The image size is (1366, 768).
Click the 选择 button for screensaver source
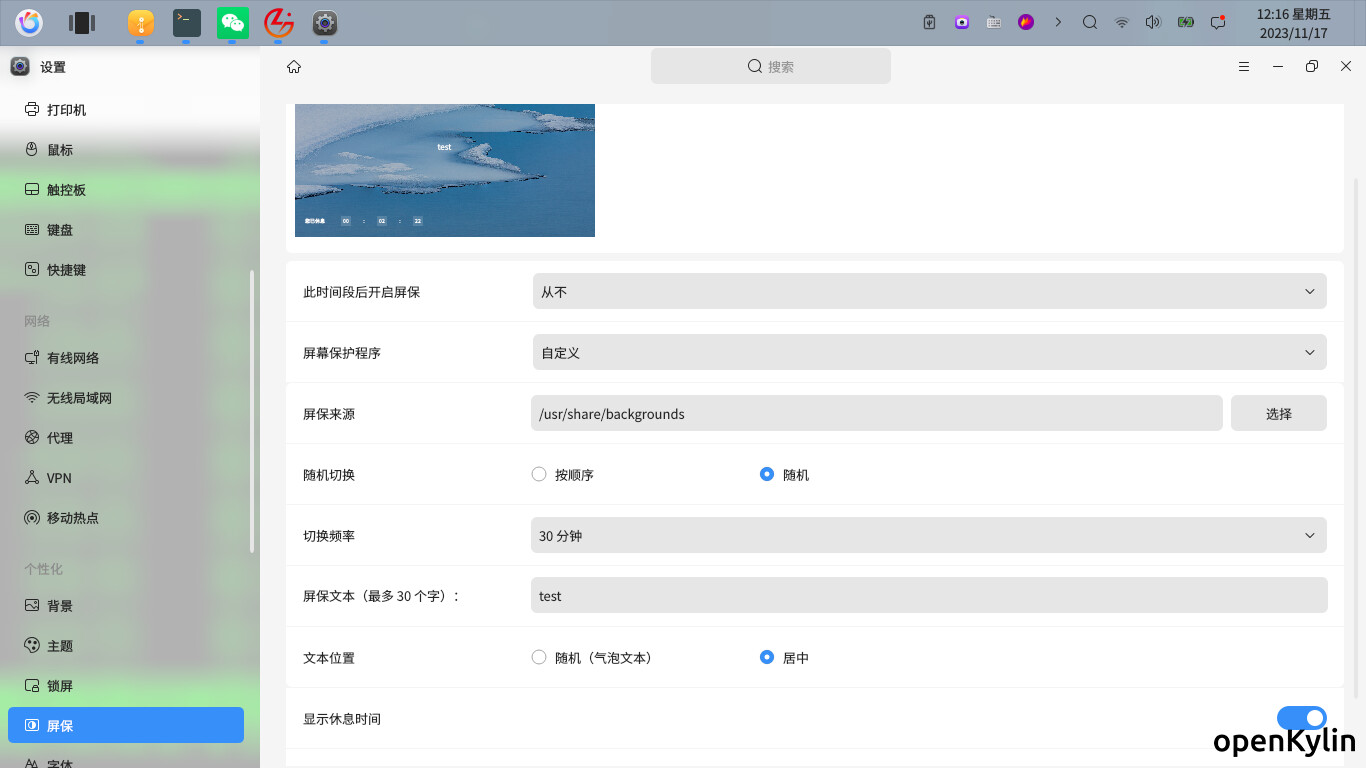pos(1278,414)
